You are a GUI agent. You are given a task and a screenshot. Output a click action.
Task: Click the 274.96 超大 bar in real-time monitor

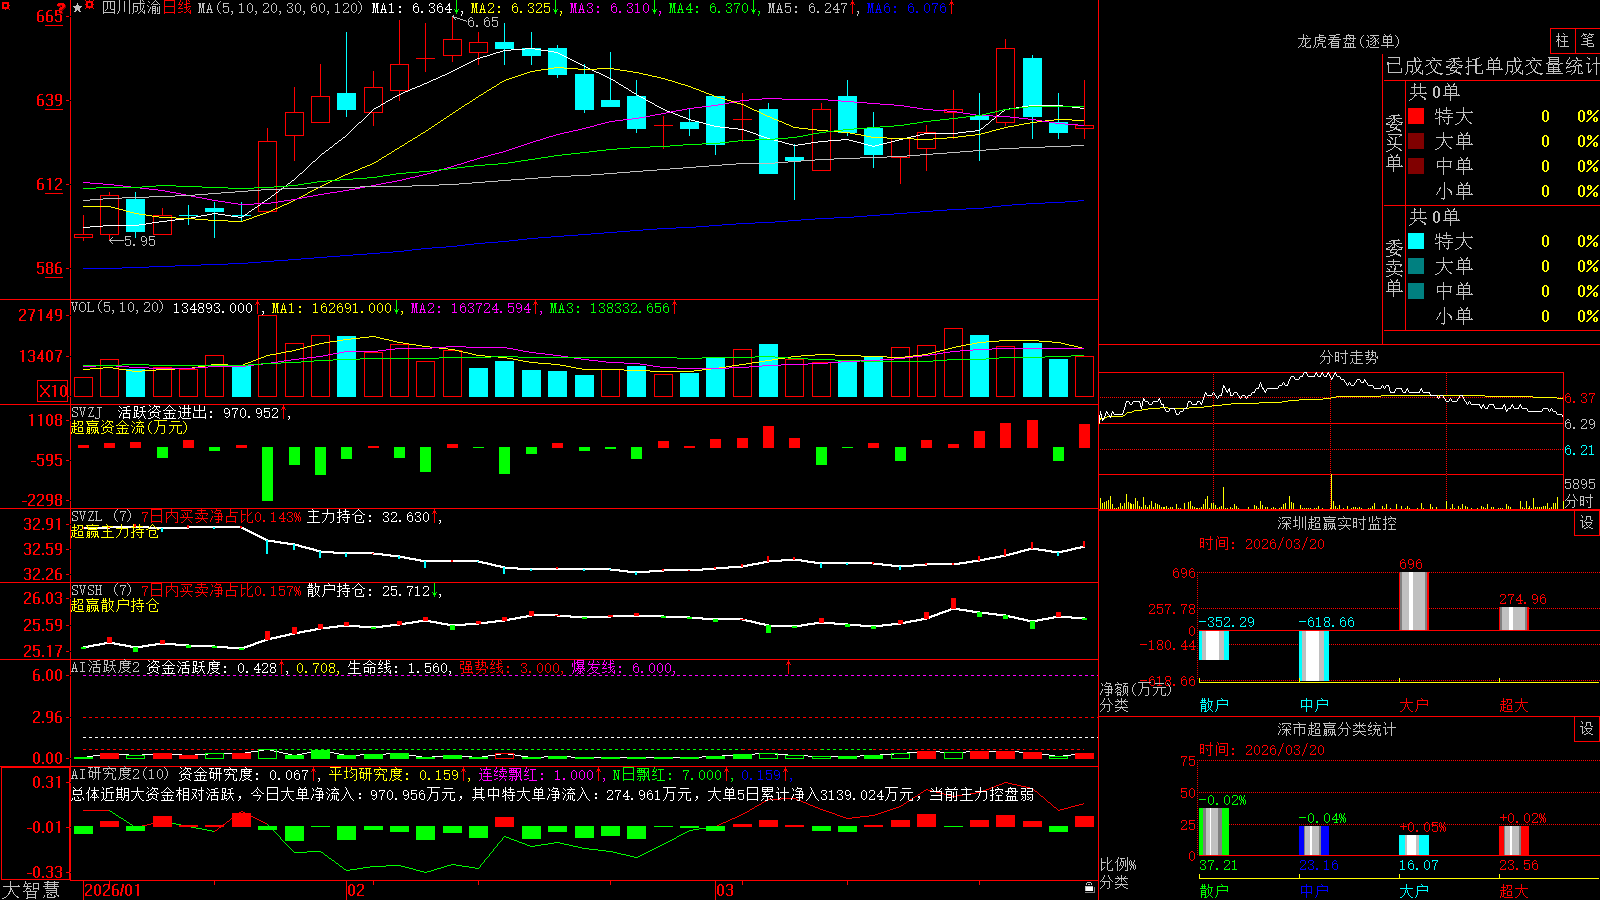(x=1514, y=618)
